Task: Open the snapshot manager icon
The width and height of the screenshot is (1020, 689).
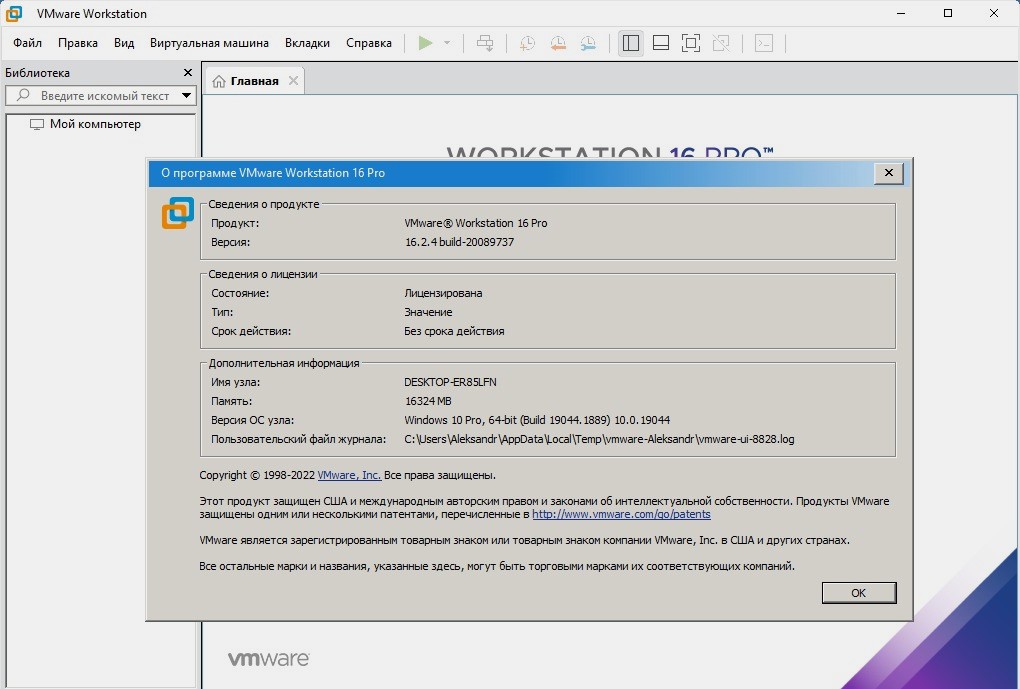Action: pos(588,44)
